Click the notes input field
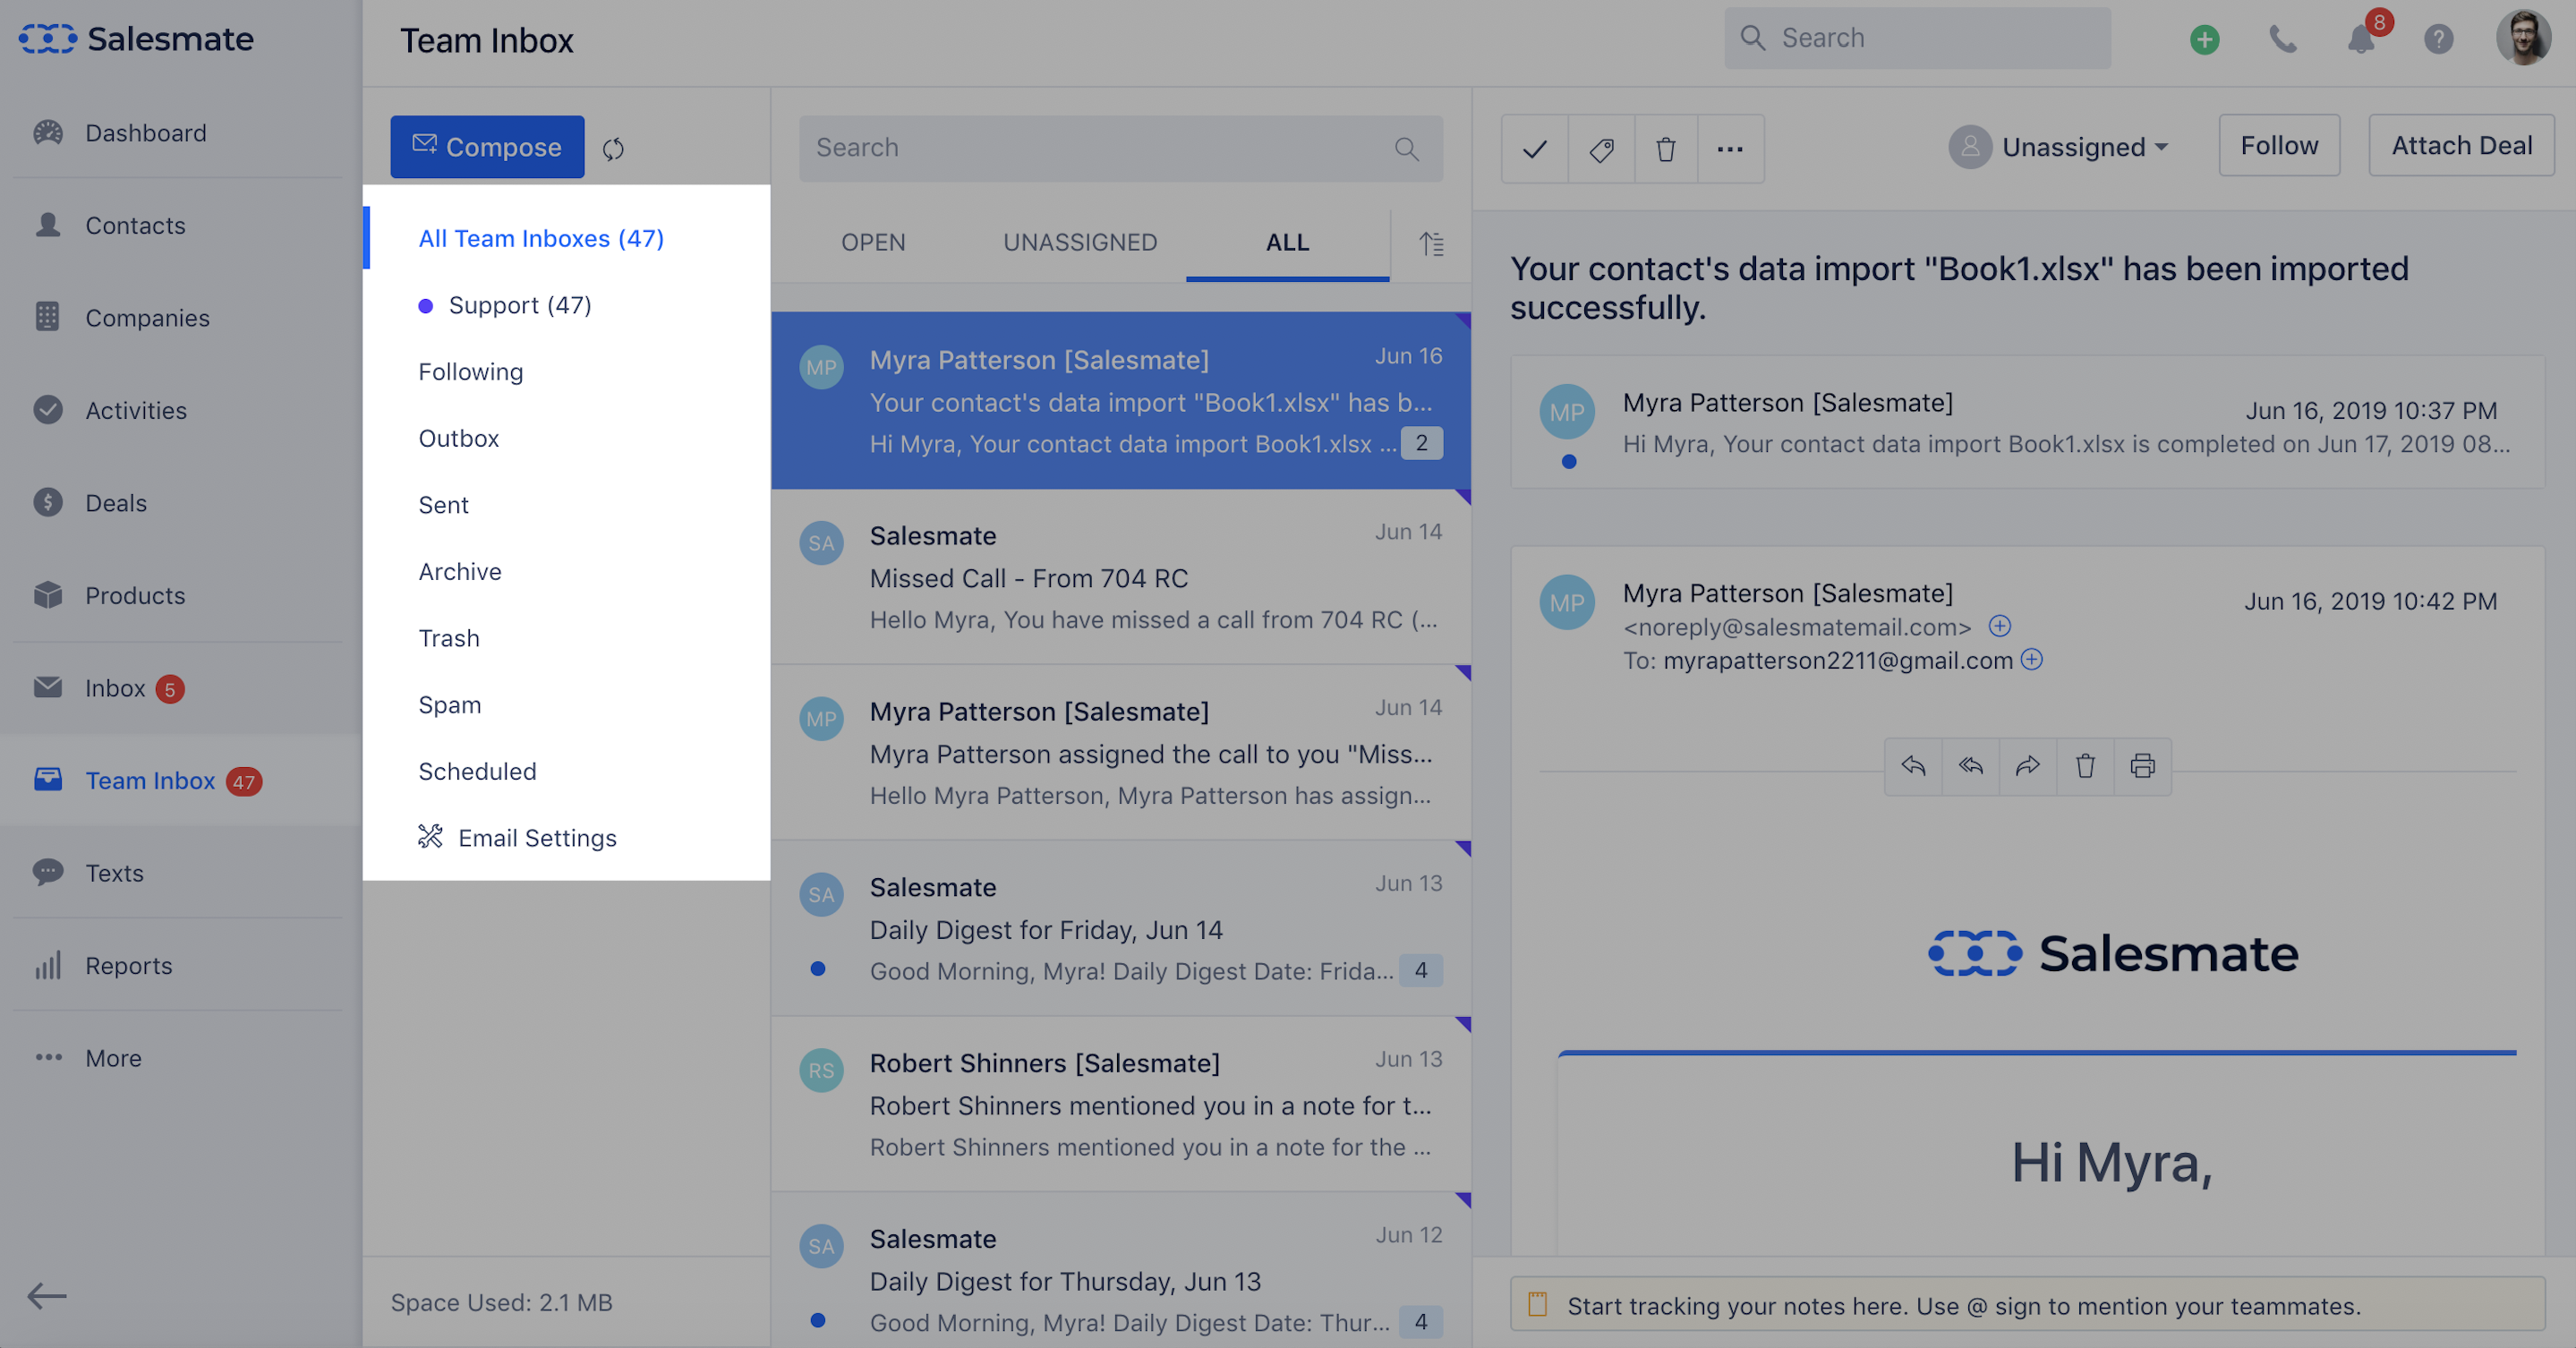This screenshot has width=2576, height=1348. click(2027, 1304)
